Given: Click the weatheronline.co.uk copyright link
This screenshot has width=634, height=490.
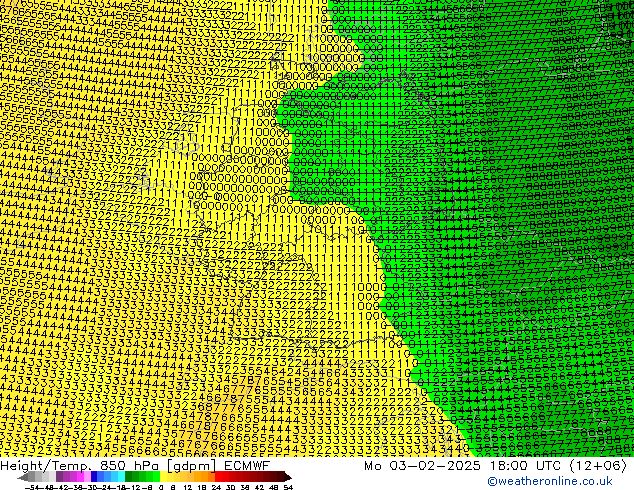Looking at the screenshot, I should coord(549,481).
